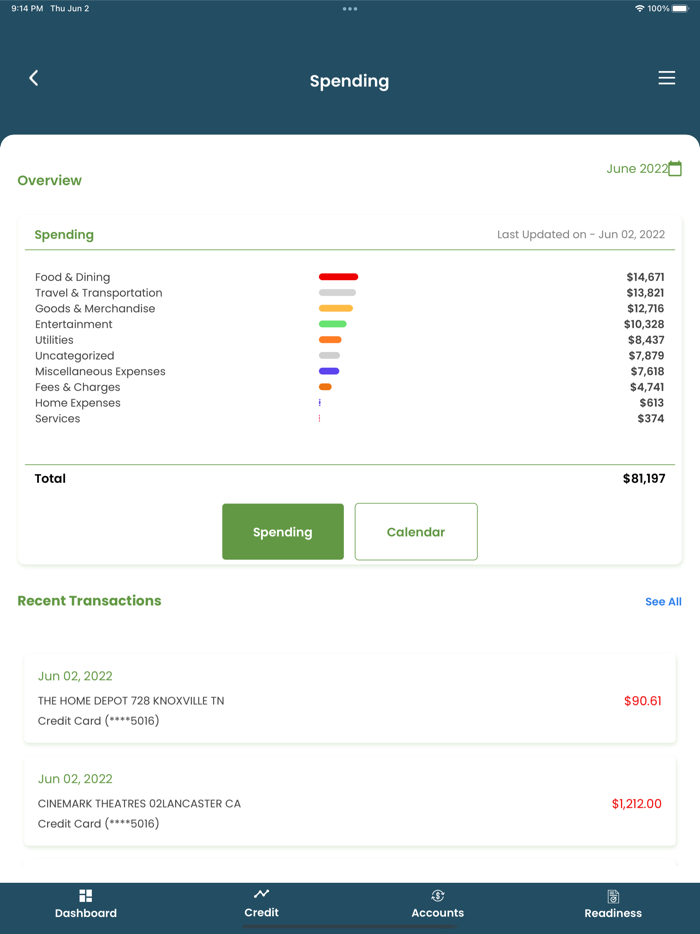Tap the Last Updated on Jun 02, 2022 text
The width and height of the screenshot is (700, 934).
[581, 235]
